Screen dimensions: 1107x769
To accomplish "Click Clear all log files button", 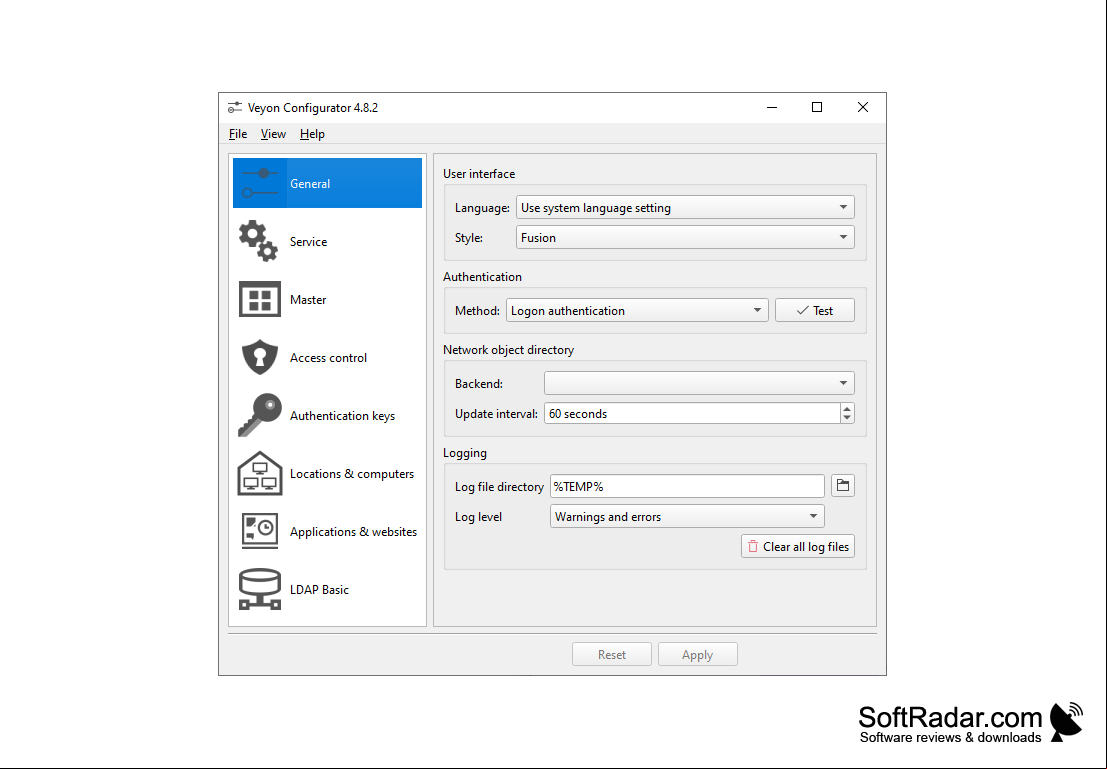I will point(798,547).
